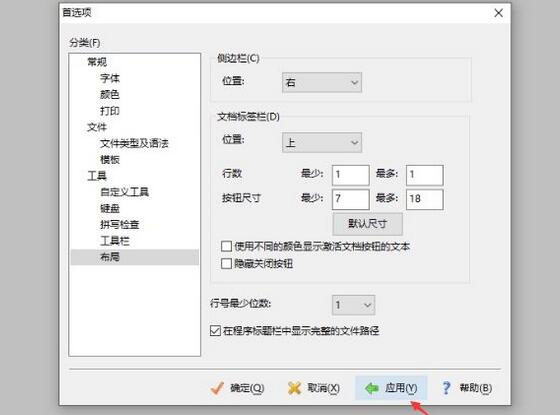Image resolution: width=560 pixels, height=415 pixels.
Task: Enable the 隐藏关闭按钮 checkbox
Action: click(226, 264)
